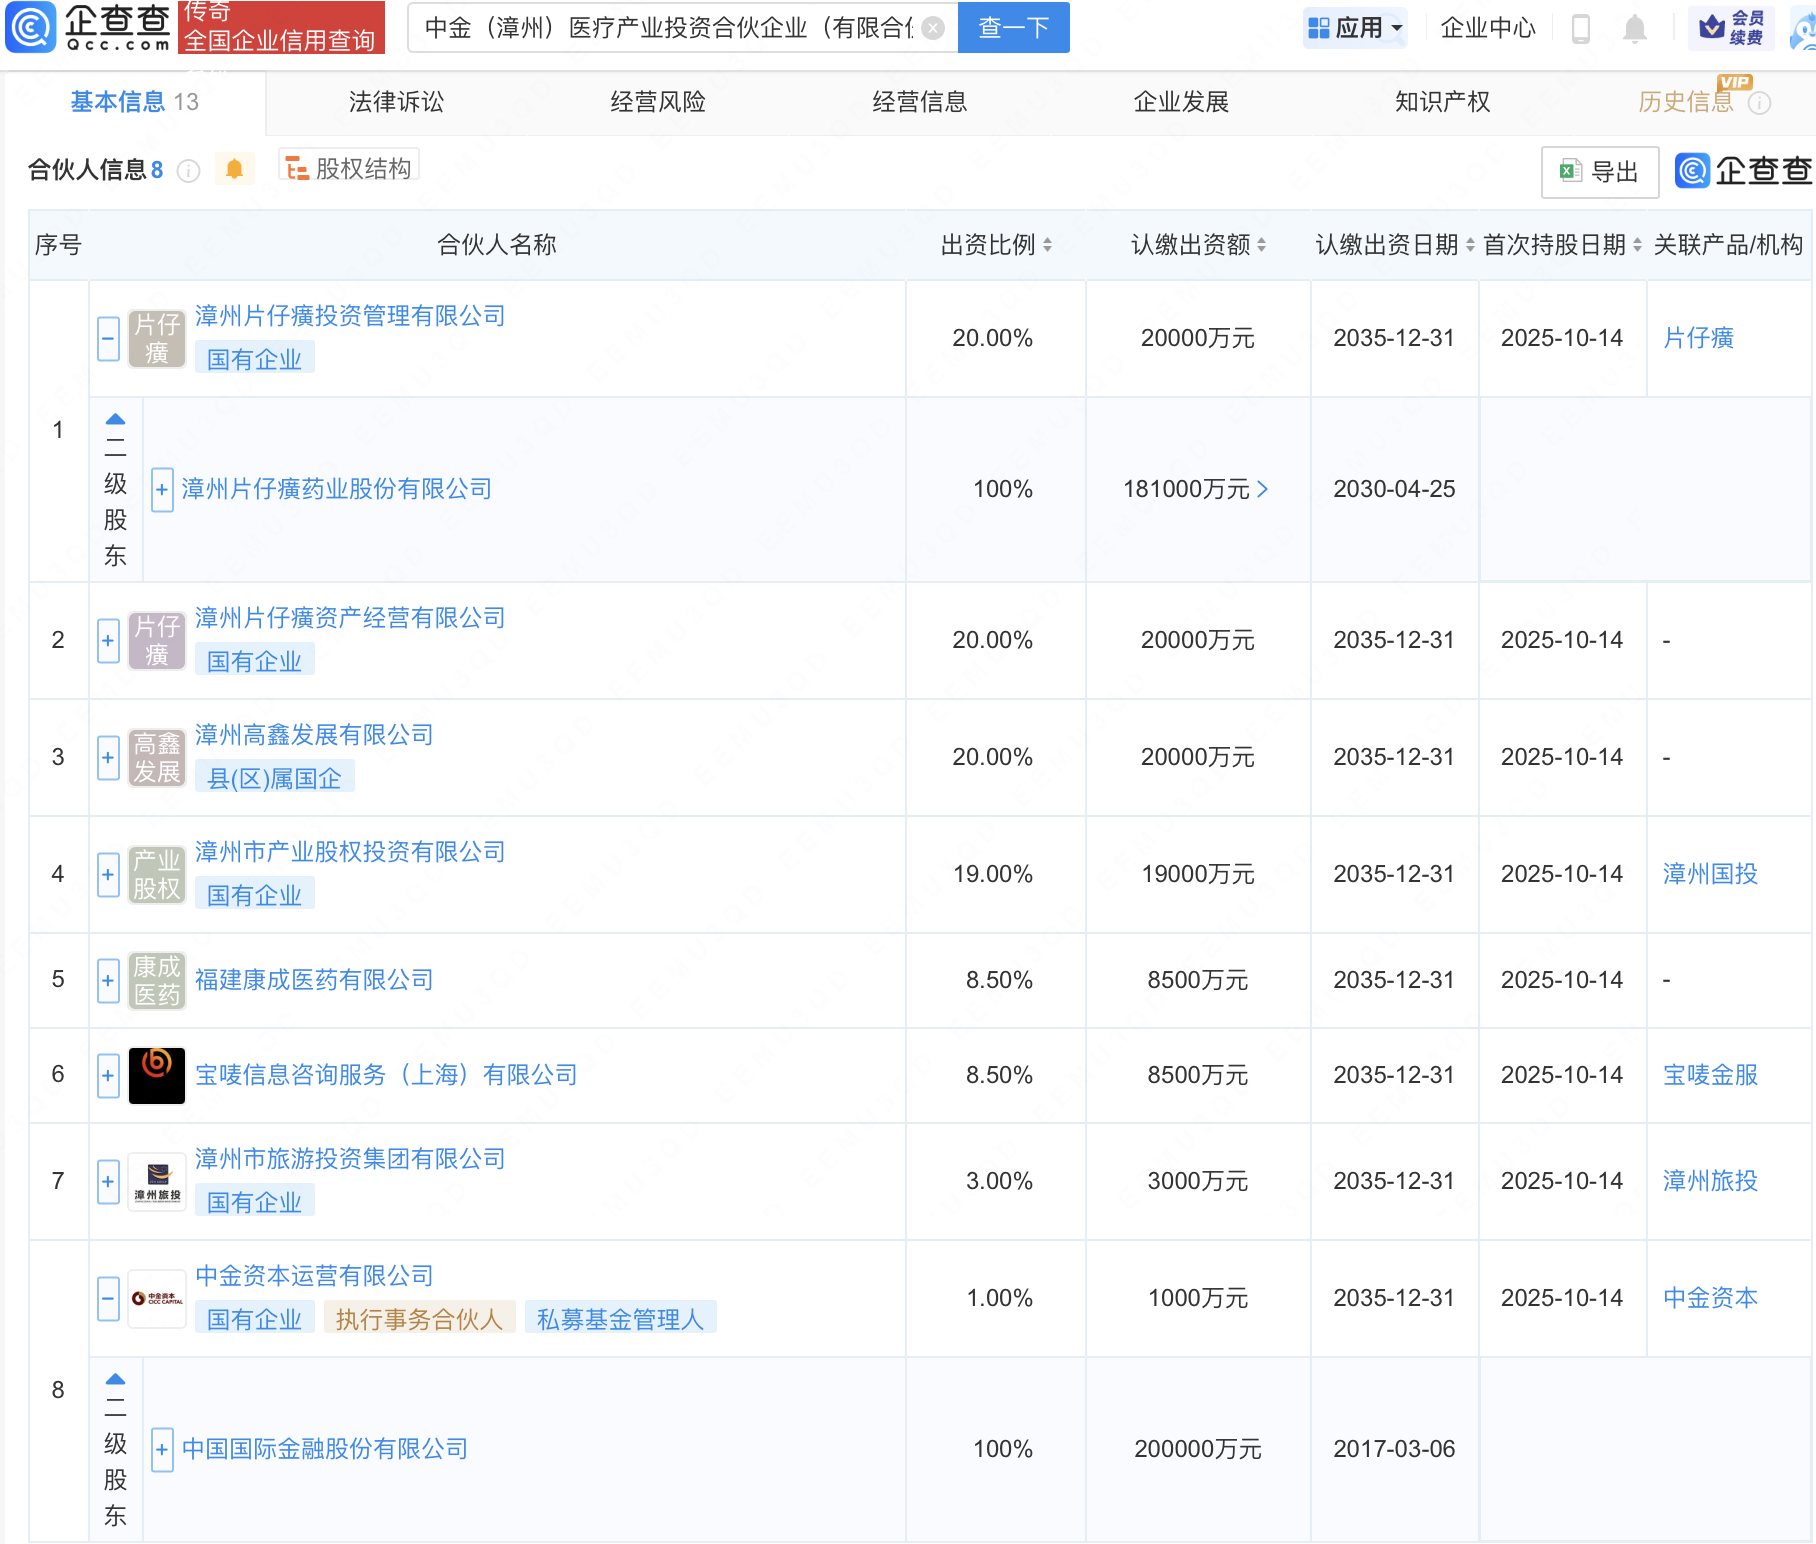The width and height of the screenshot is (1816, 1544).
Task: Sort by 出资比例 column
Action: coord(997,245)
